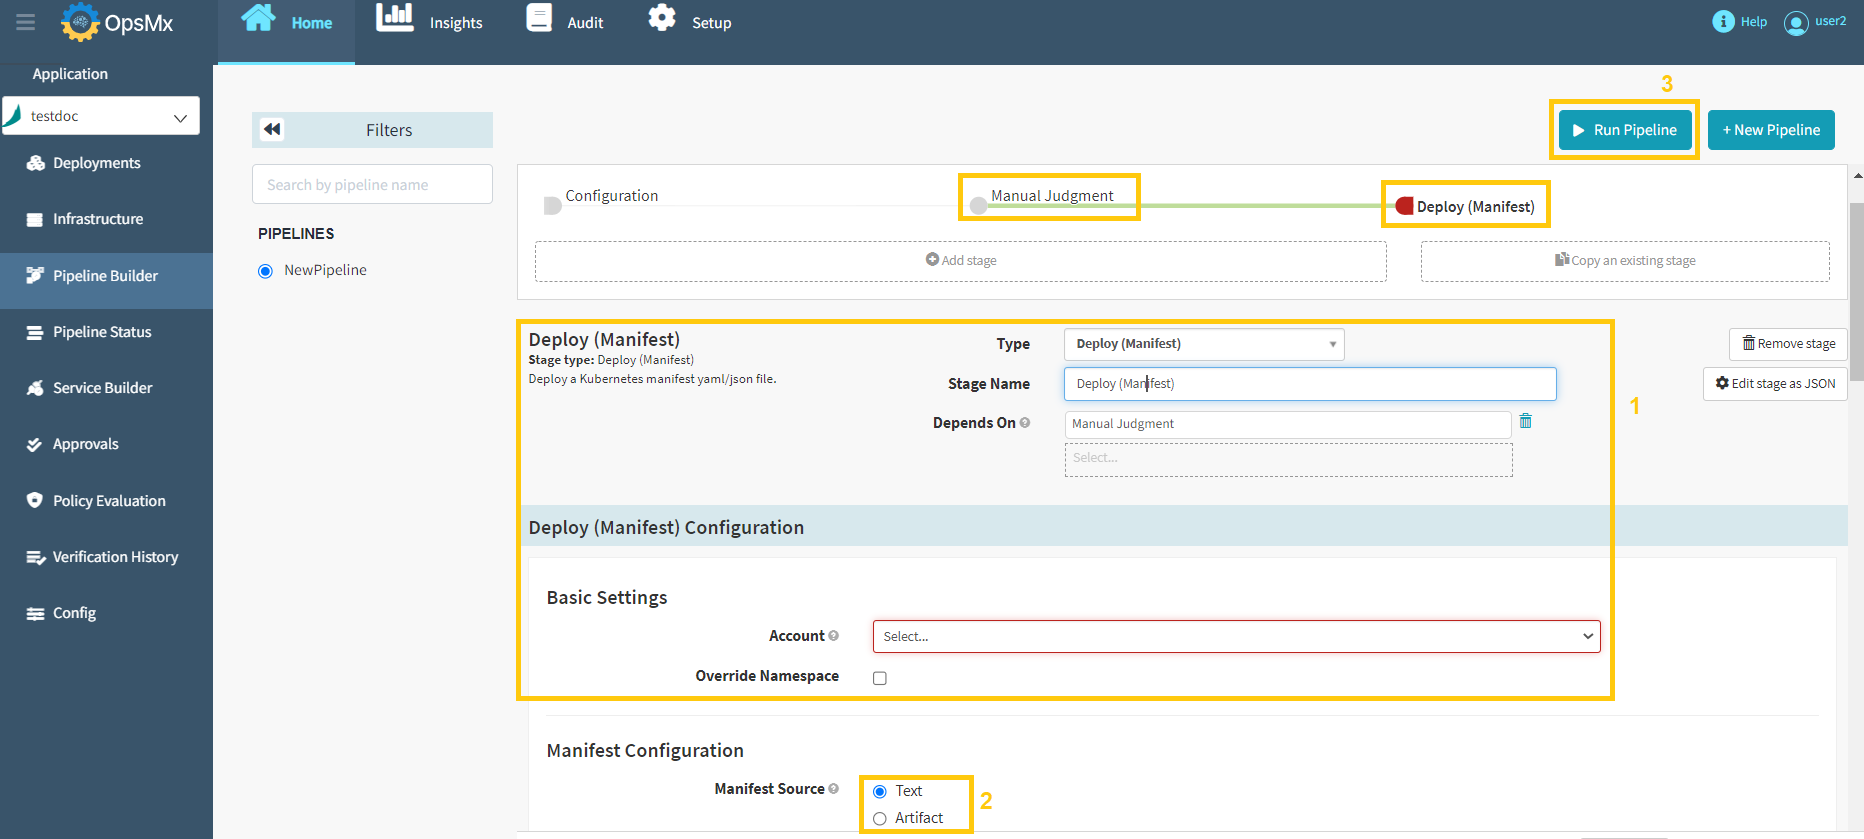1864x839 pixels.
Task: Delete the Manual Judgment dependency with trash icon
Action: pos(1525,421)
